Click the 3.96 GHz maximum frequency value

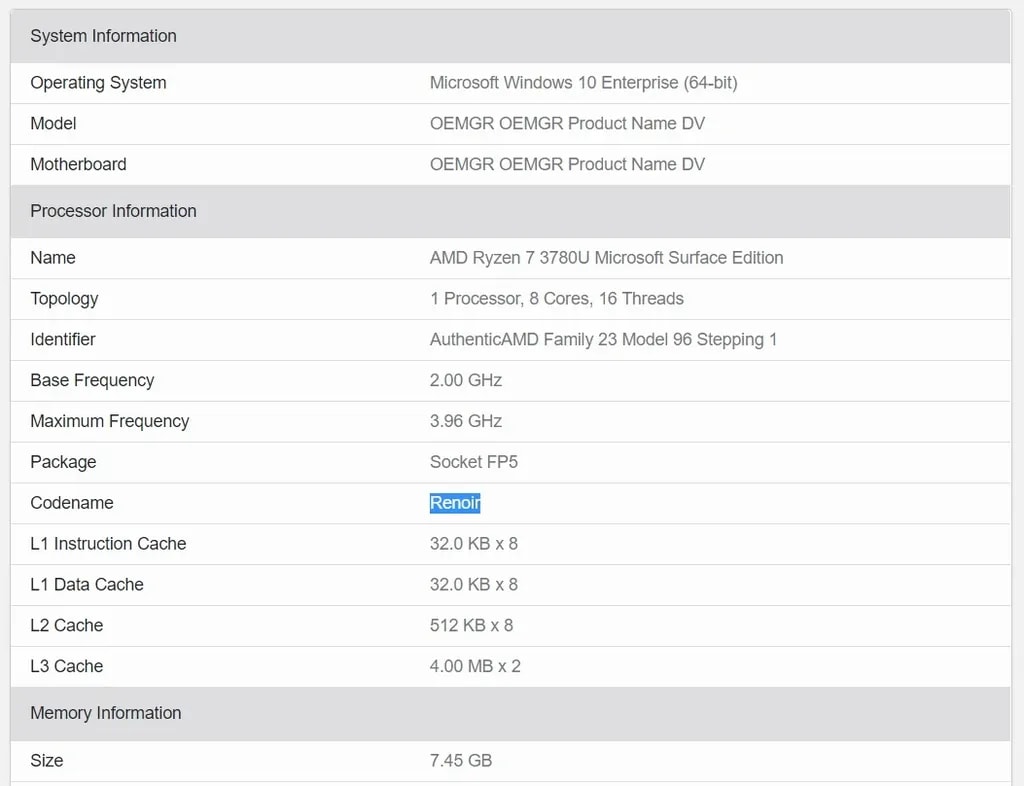pyautogui.click(x=465, y=422)
